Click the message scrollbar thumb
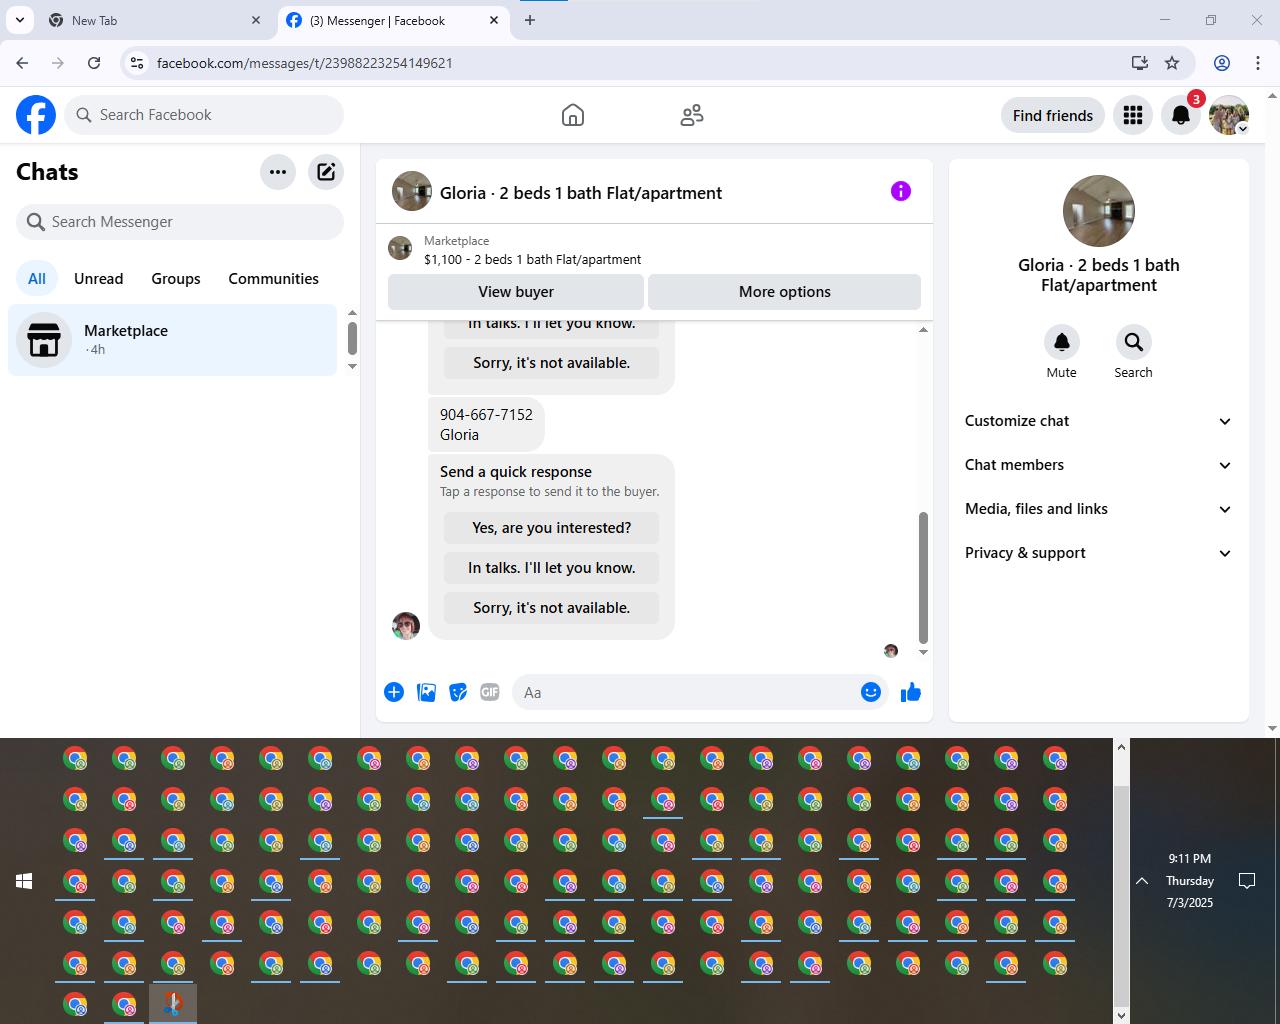1280x1024 pixels. pos(923,578)
